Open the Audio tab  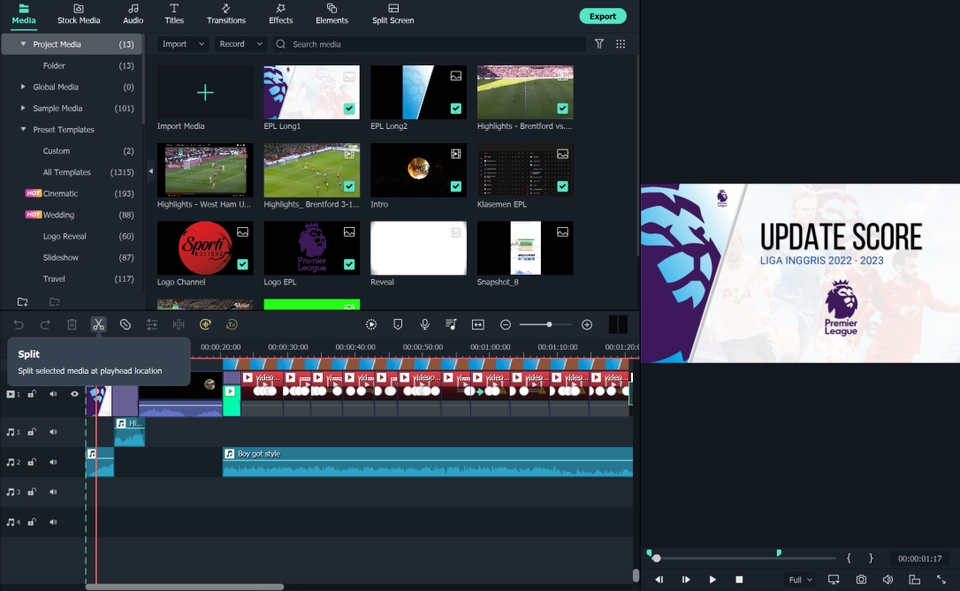[x=133, y=14]
